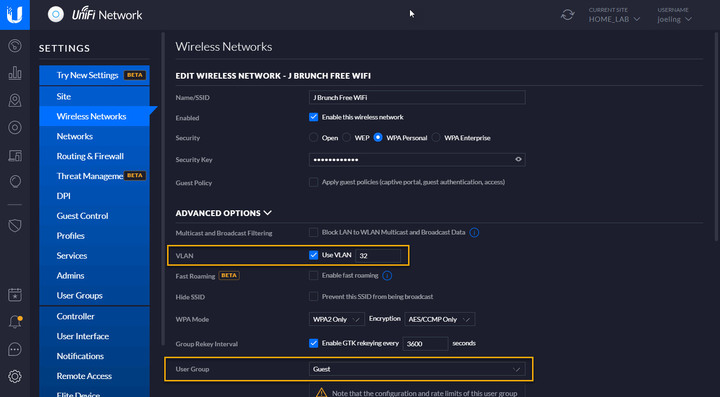Open the User Group dropdown
Viewport: 720px width, 397px height.
(417, 369)
